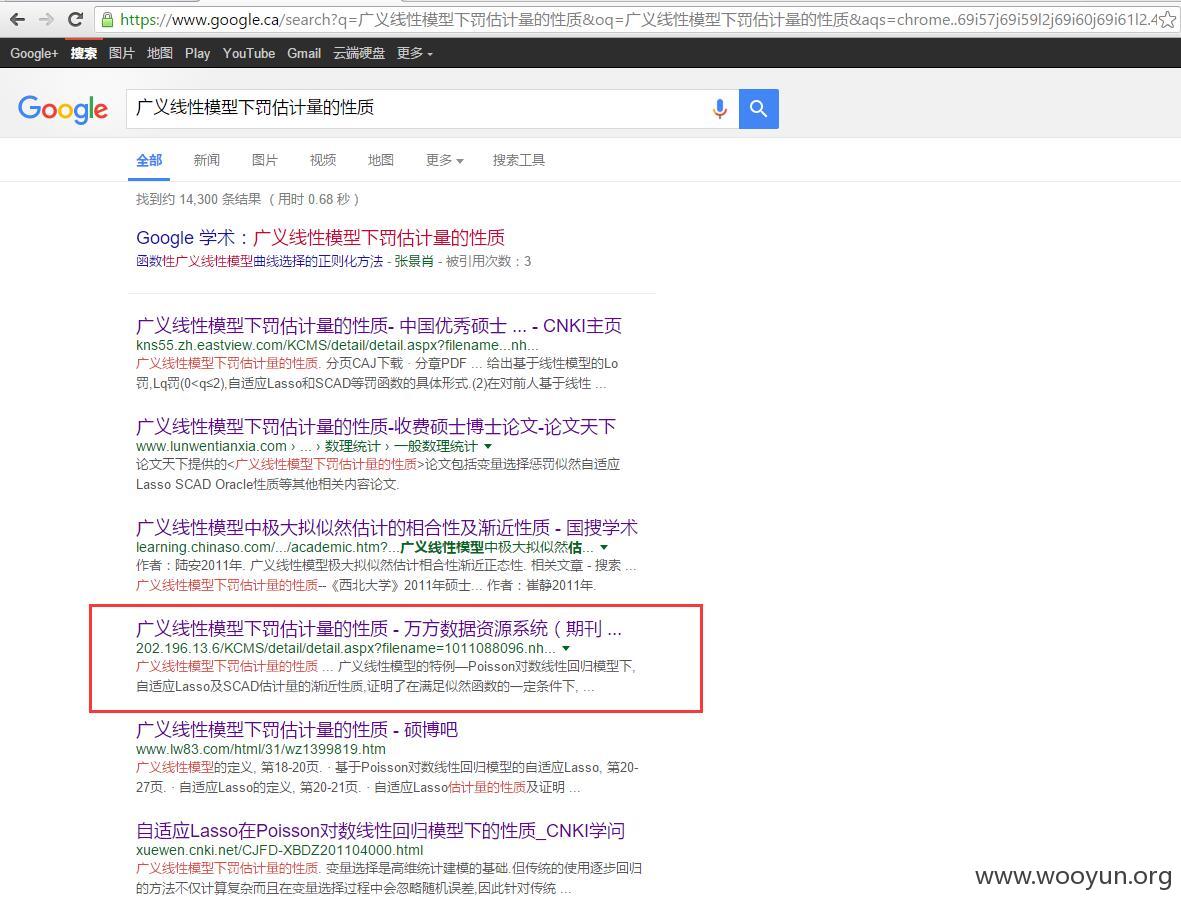Image resolution: width=1181 pixels, height=905 pixels.
Task: Click the blue magnifier search button
Action: (x=758, y=109)
